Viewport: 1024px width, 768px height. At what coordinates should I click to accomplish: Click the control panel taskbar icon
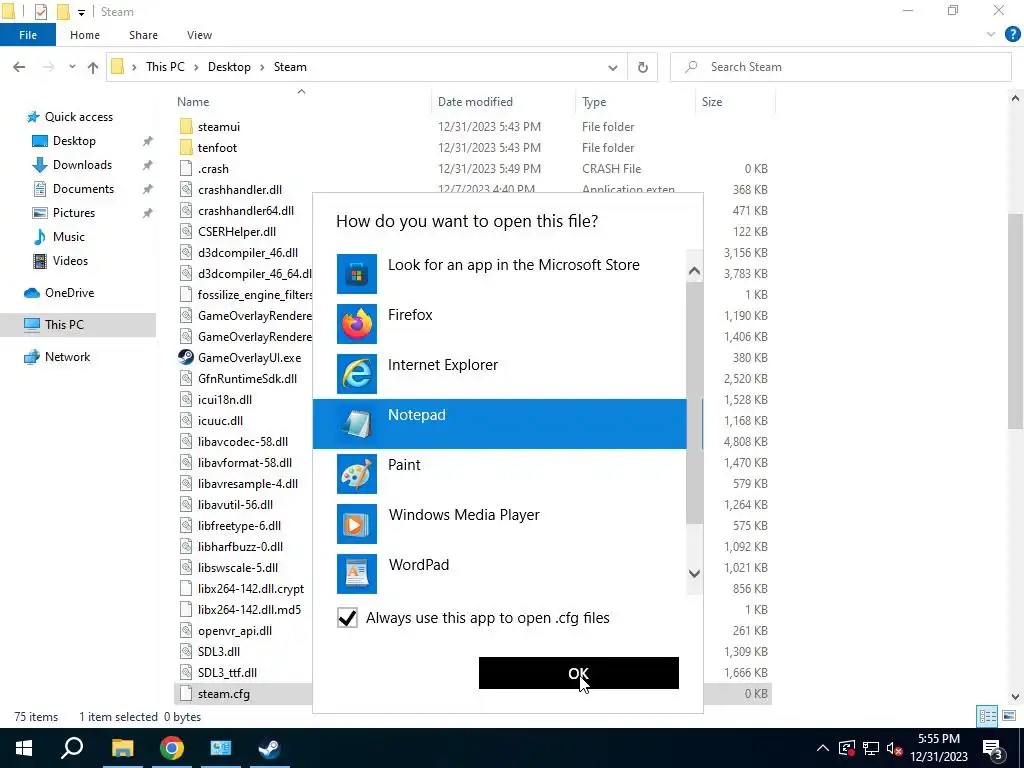[220, 748]
